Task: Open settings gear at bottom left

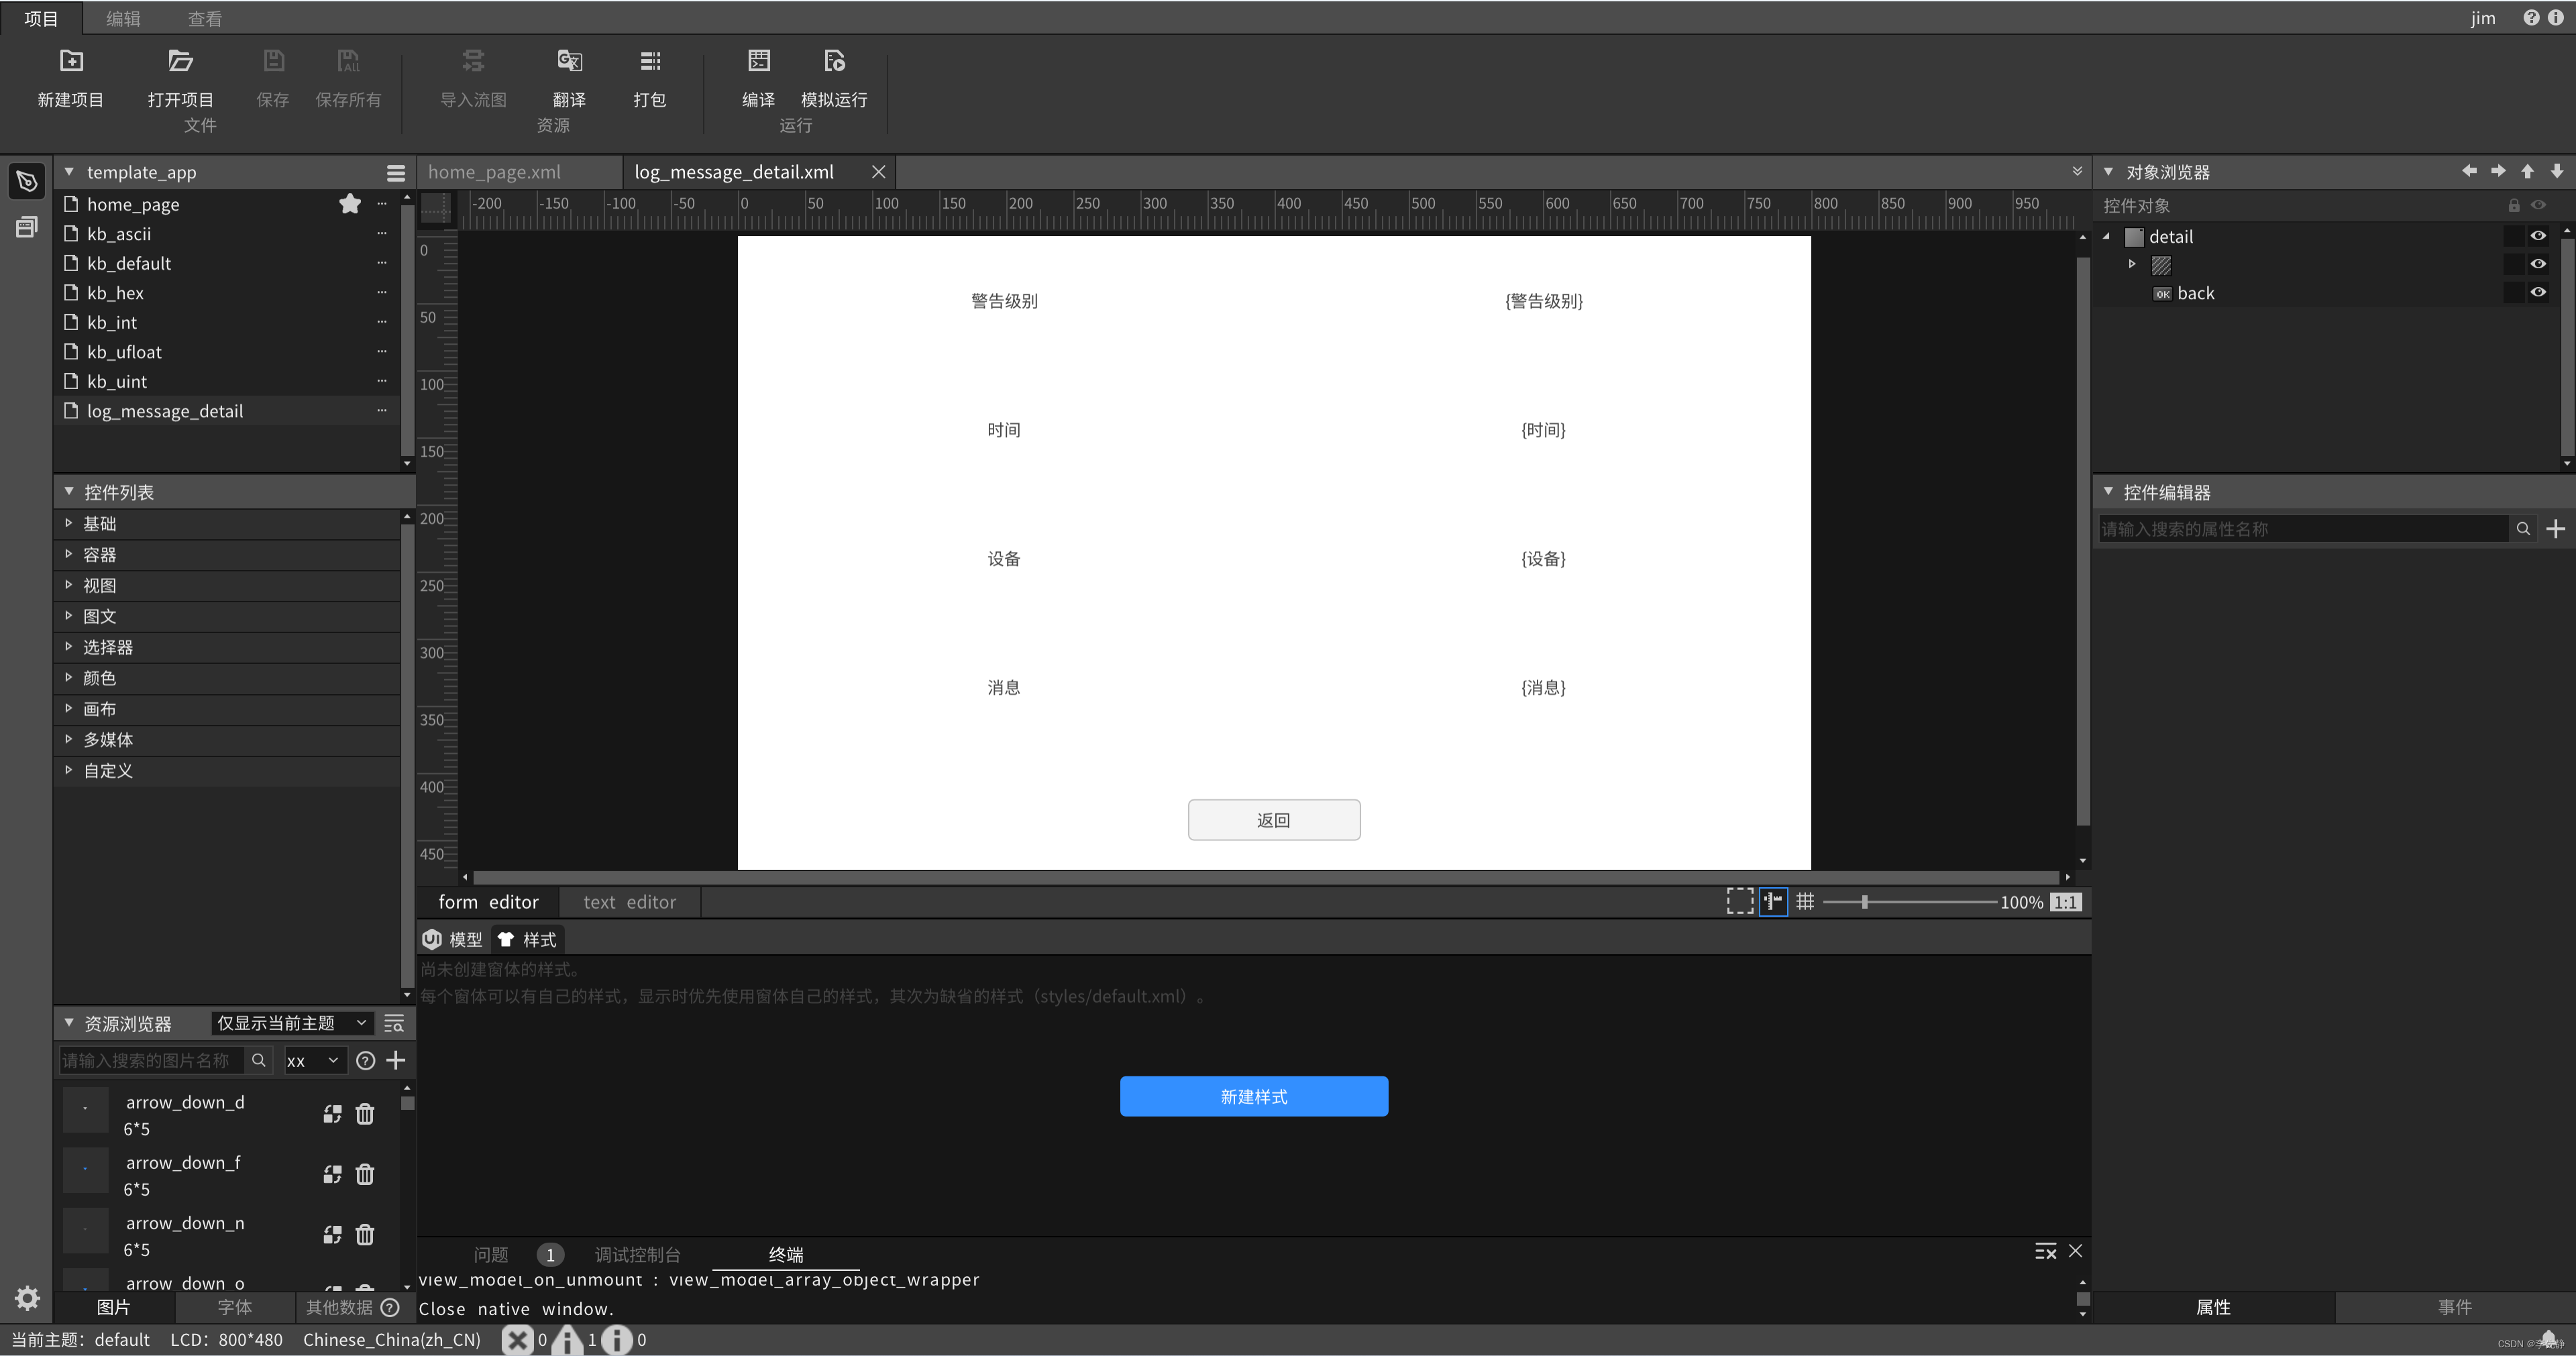Action: (x=27, y=1298)
